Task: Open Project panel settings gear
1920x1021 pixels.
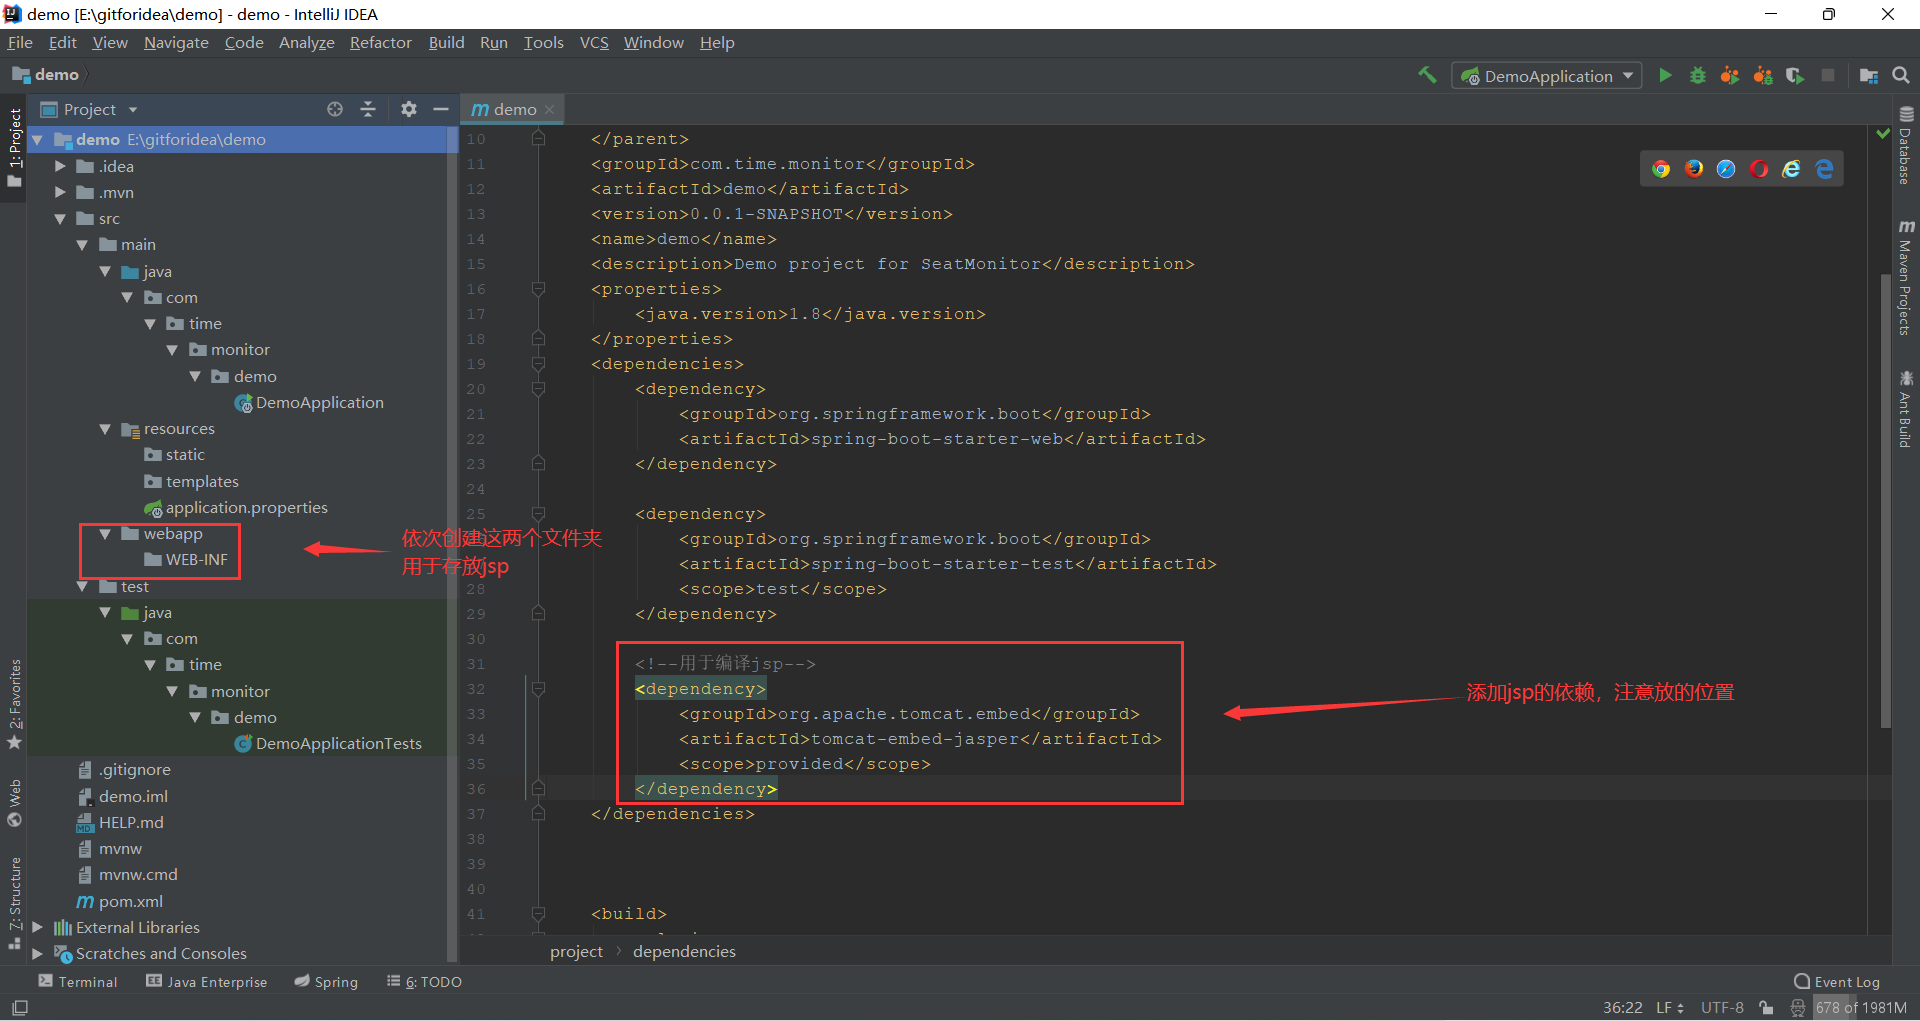Action: [x=408, y=109]
